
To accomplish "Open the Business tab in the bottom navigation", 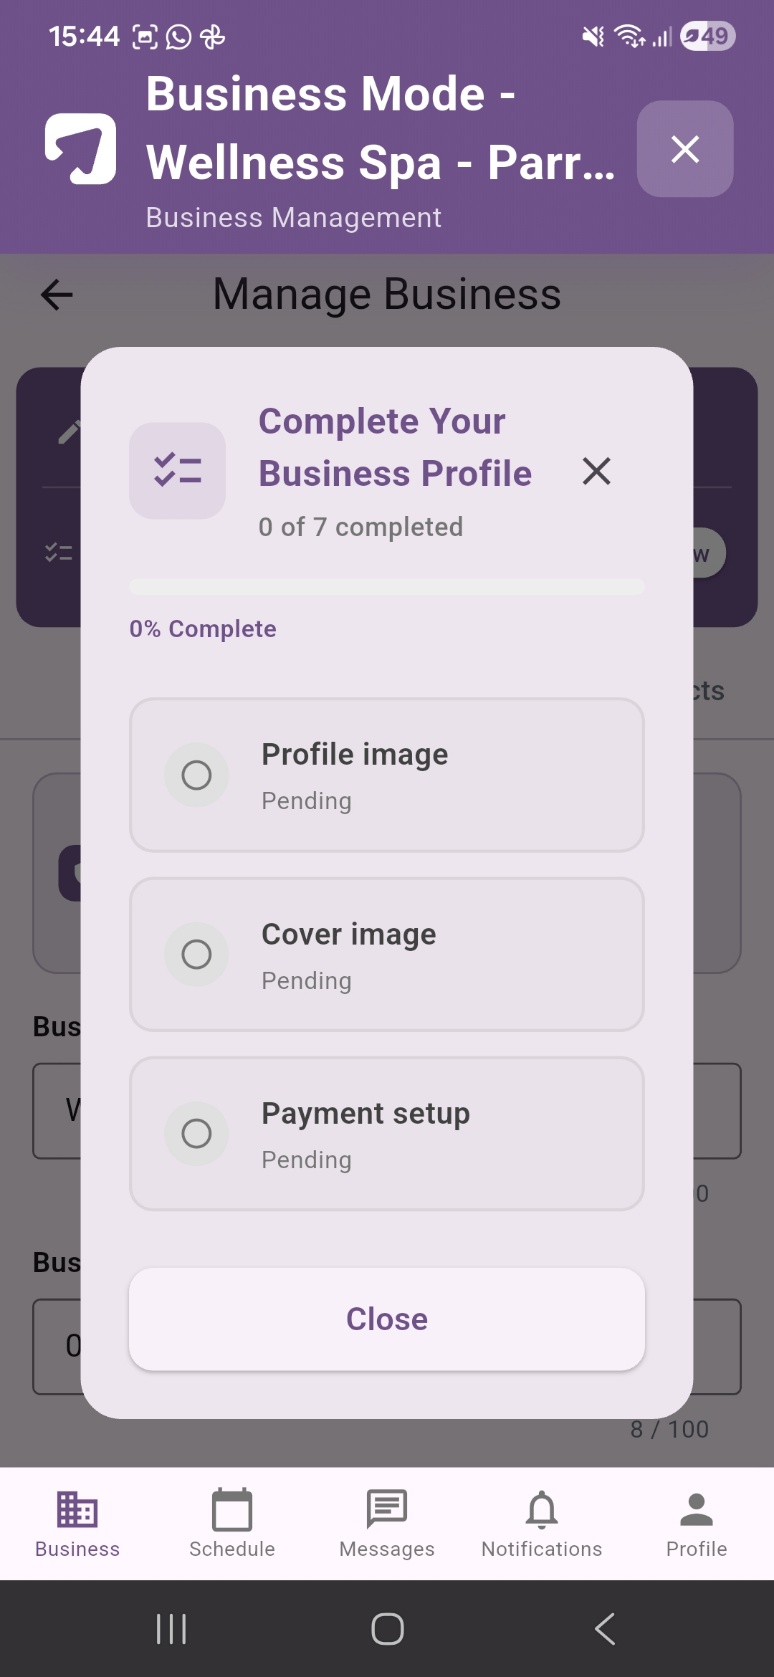I will click(x=77, y=1524).
